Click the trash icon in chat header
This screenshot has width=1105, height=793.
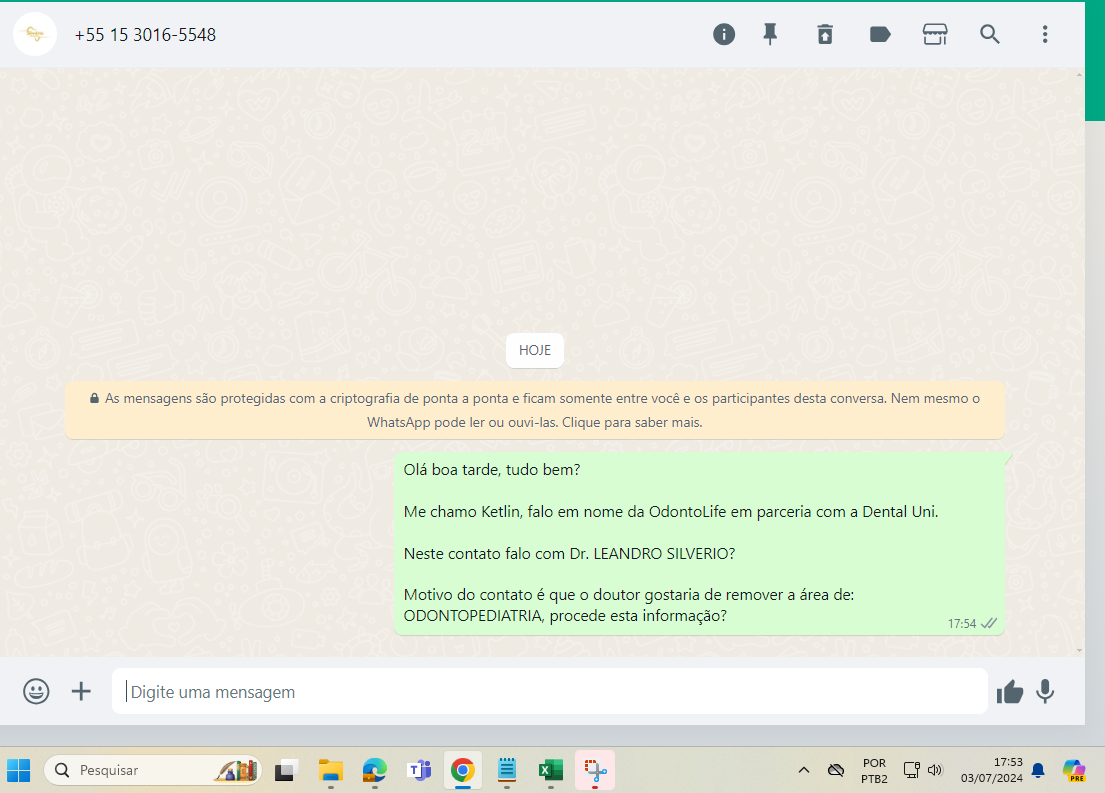pos(825,35)
